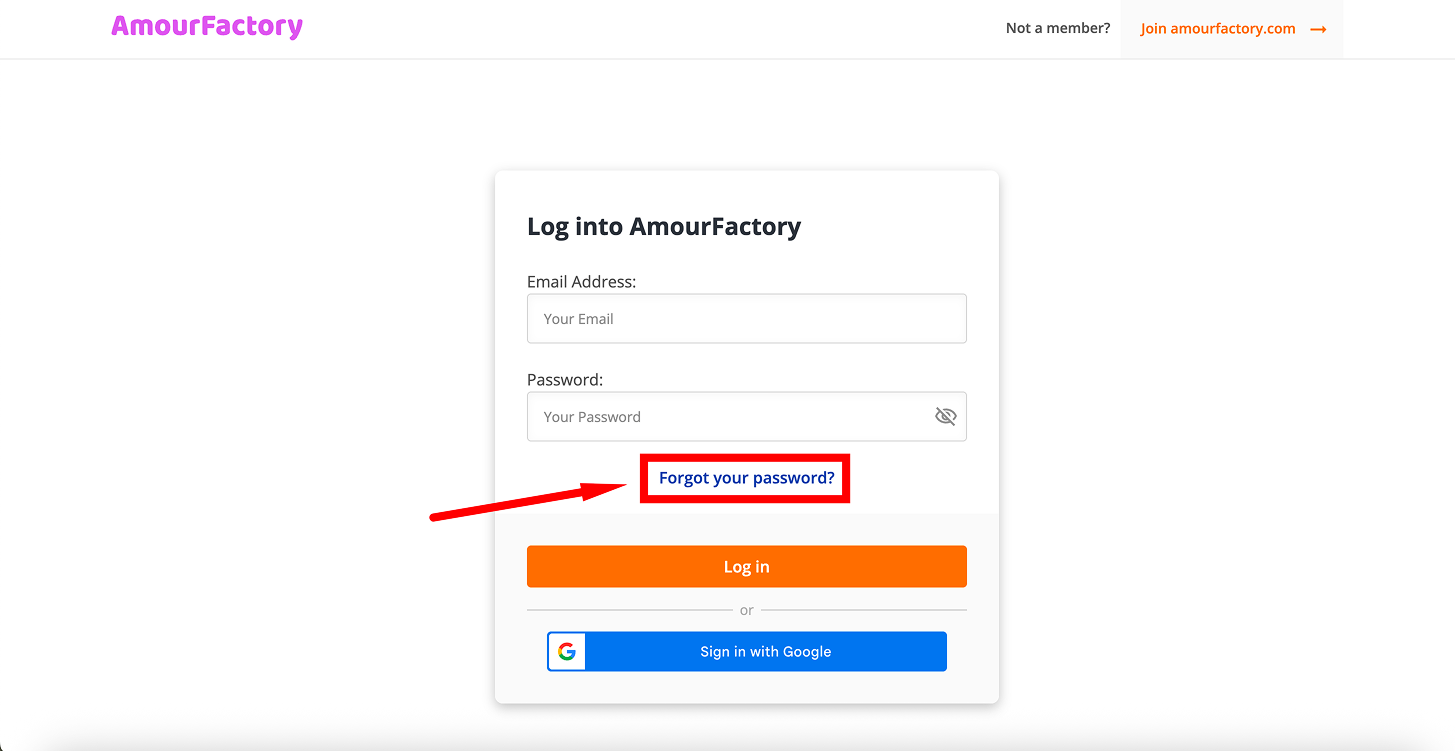
Task: Click the red arrow pointing at Forgot password
Action: click(x=530, y=502)
